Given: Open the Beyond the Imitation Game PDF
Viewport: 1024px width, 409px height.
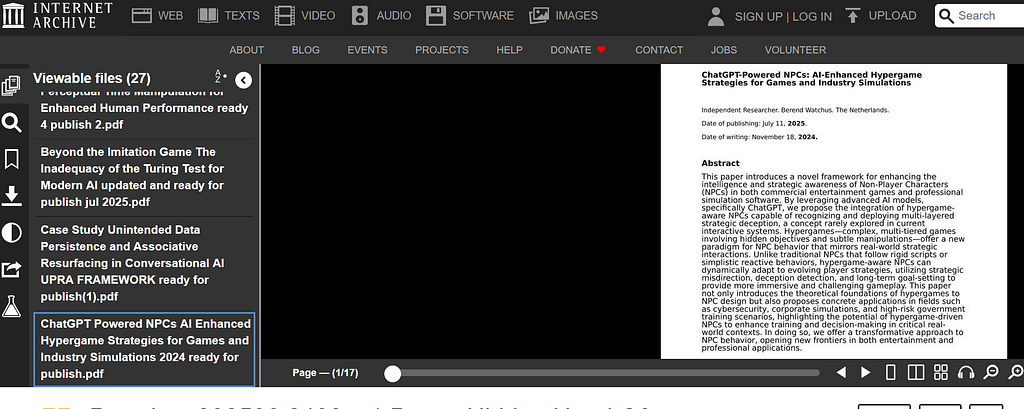Looking at the screenshot, I should pos(144,177).
